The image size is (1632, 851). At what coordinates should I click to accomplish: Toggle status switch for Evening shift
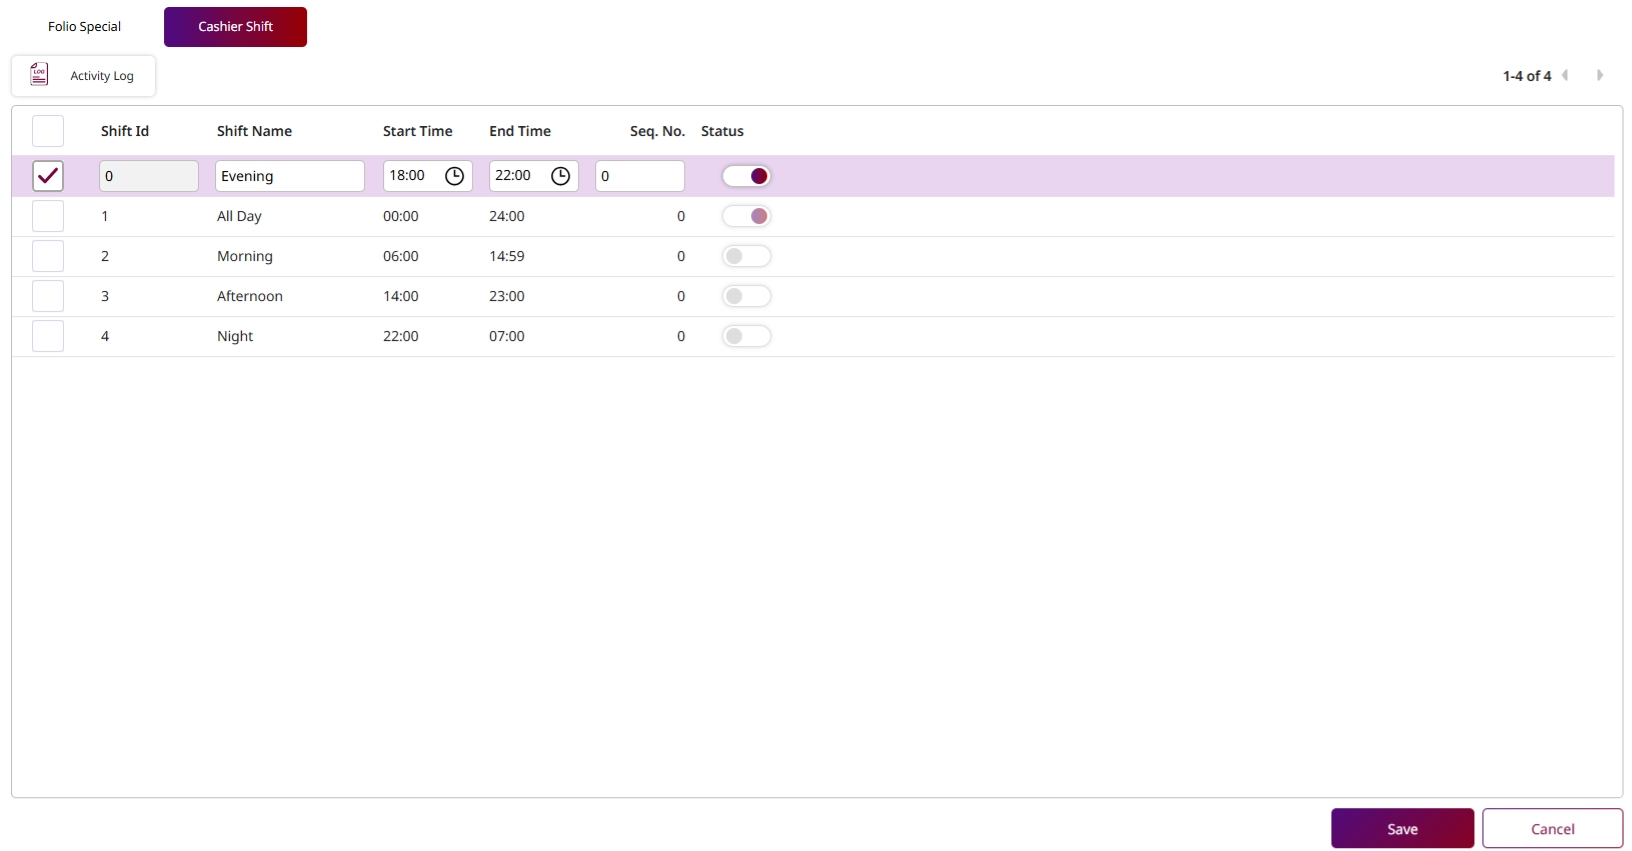pos(747,176)
